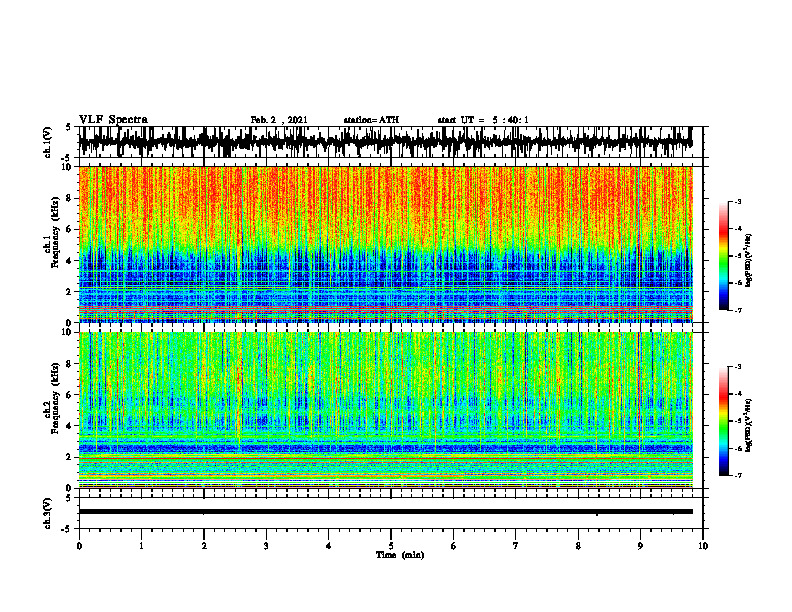The width and height of the screenshot is (792, 612).
Task: Select the "start UT = 5 : 40: 1" text
Action: tap(483, 120)
